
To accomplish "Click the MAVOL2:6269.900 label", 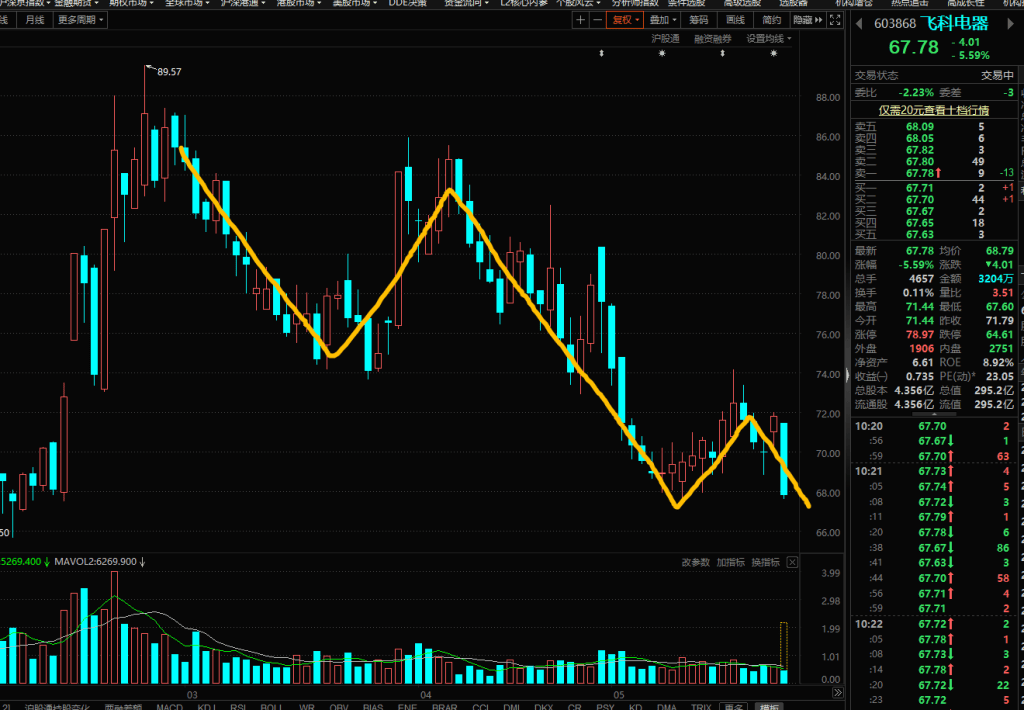I will tap(95, 562).
